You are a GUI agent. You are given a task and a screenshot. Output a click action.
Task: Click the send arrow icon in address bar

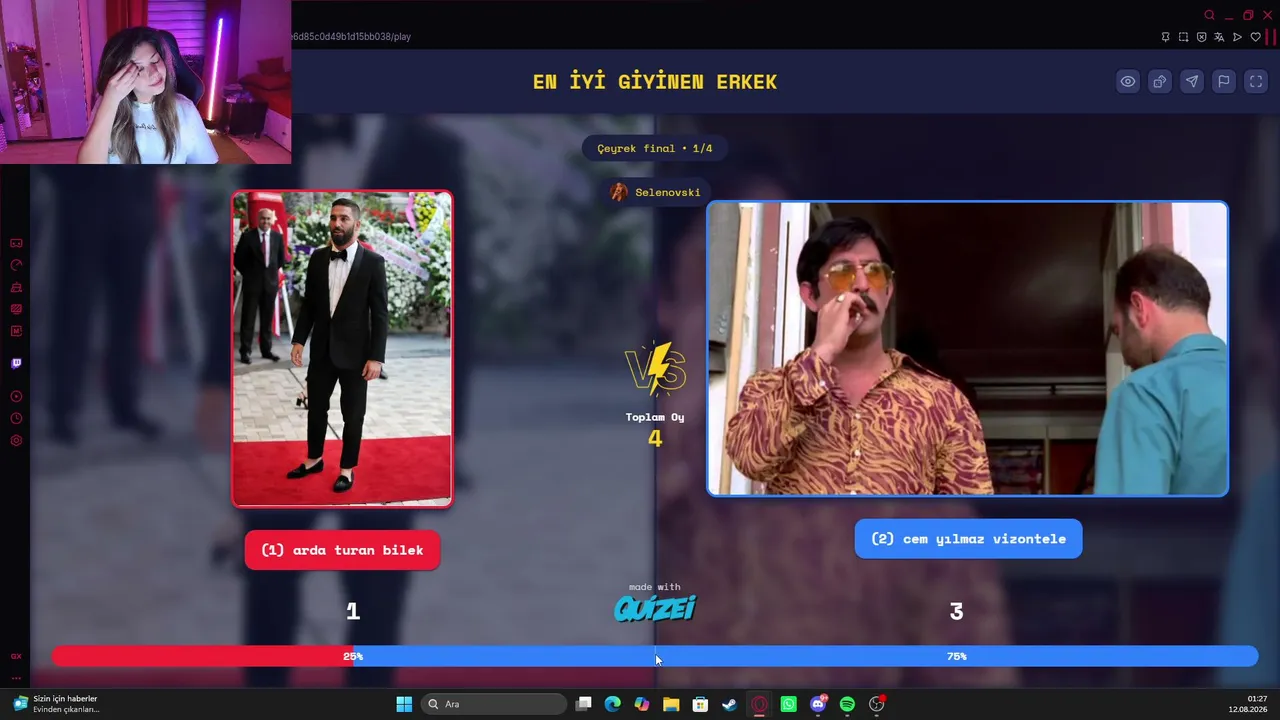click(x=1237, y=37)
